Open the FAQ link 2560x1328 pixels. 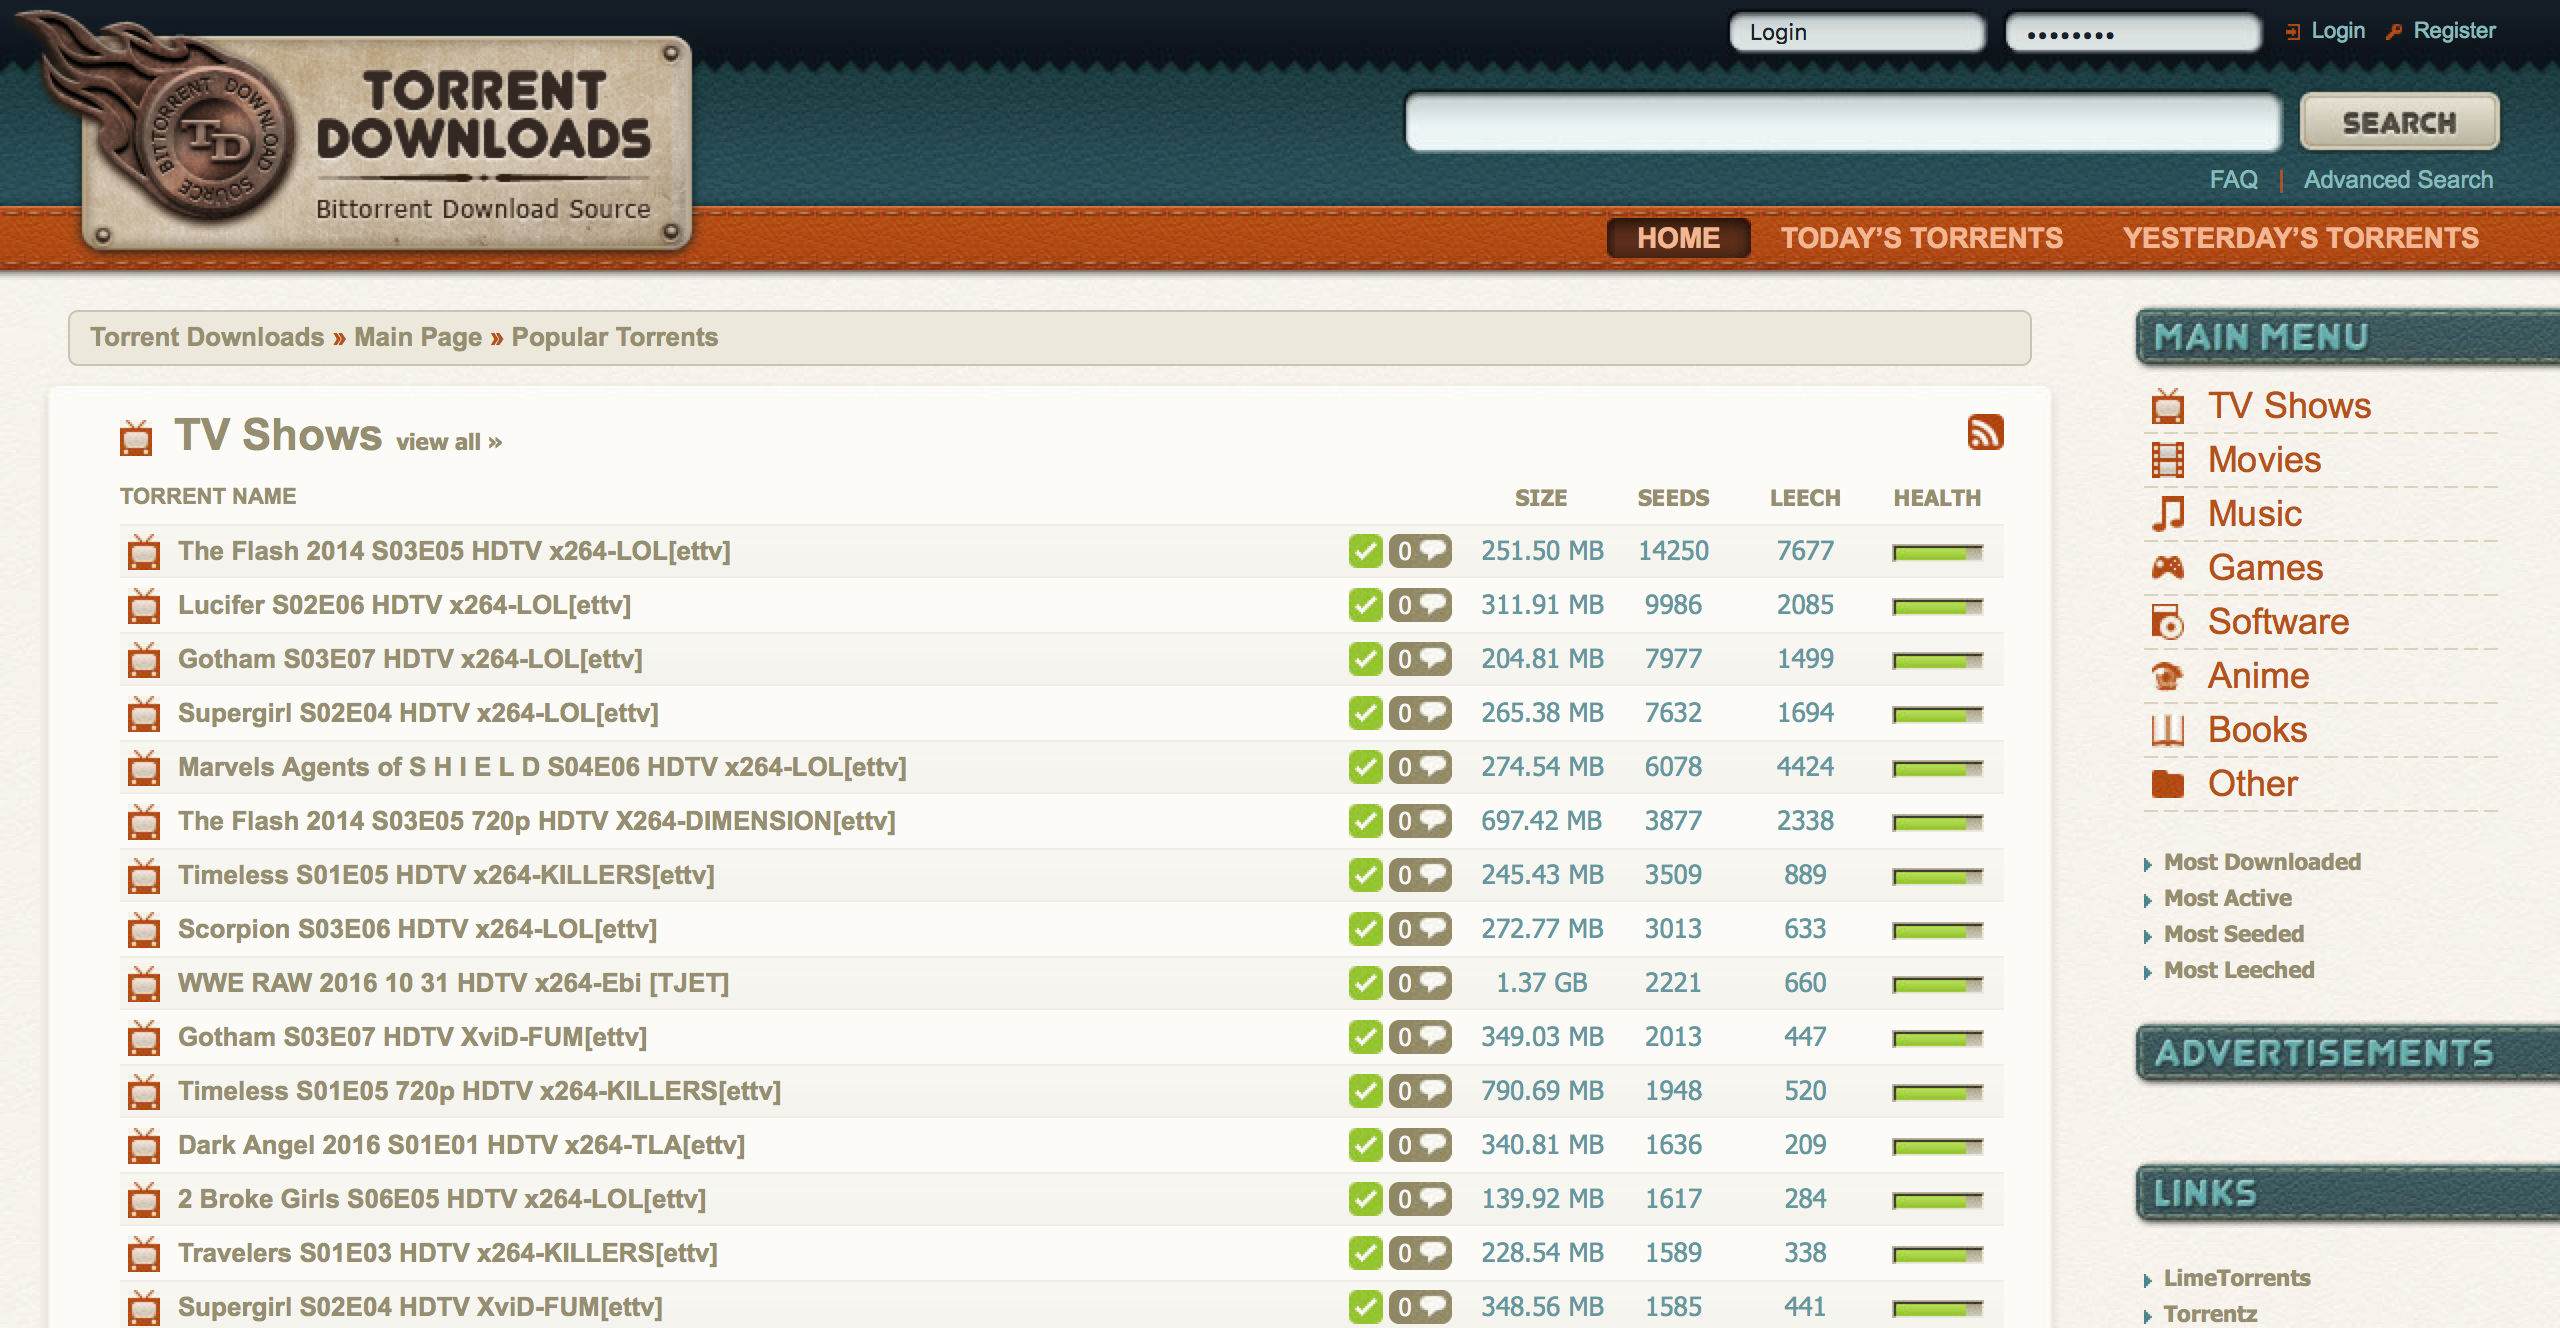tap(2233, 180)
